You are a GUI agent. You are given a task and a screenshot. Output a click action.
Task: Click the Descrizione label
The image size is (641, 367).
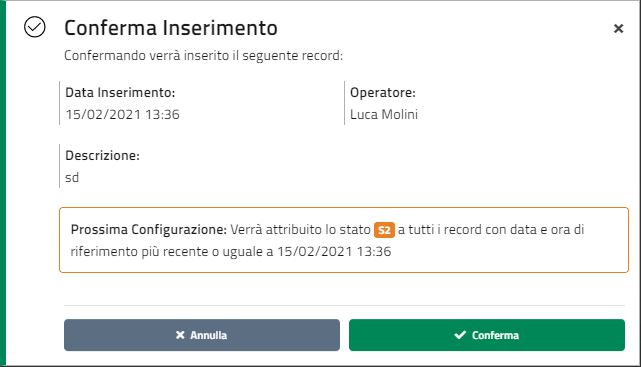point(102,155)
